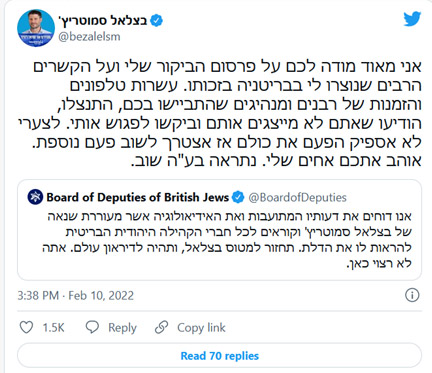
Task: Click the Reply text label
Action: (x=122, y=328)
